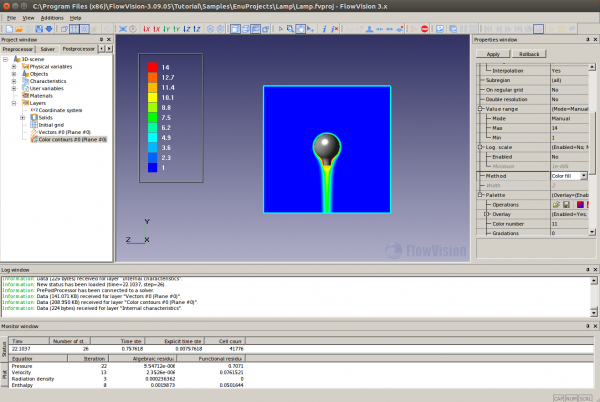This screenshot has width=600, height=402.
Task: Click the 3D box toolbar icon
Action: coord(64,29)
